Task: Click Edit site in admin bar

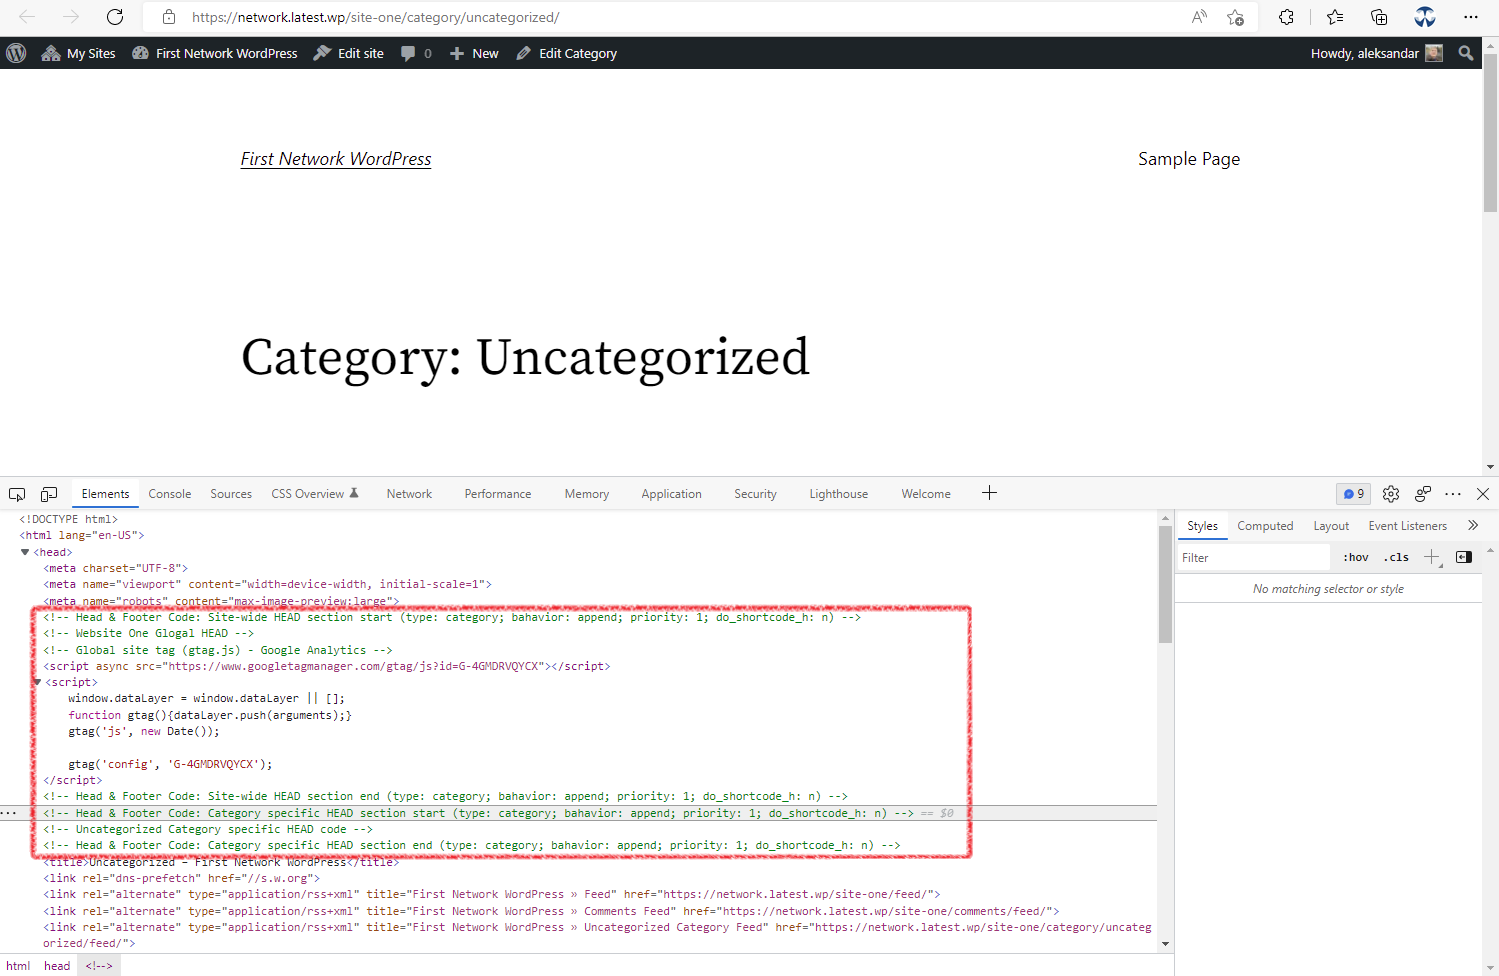Action: click(348, 53)
